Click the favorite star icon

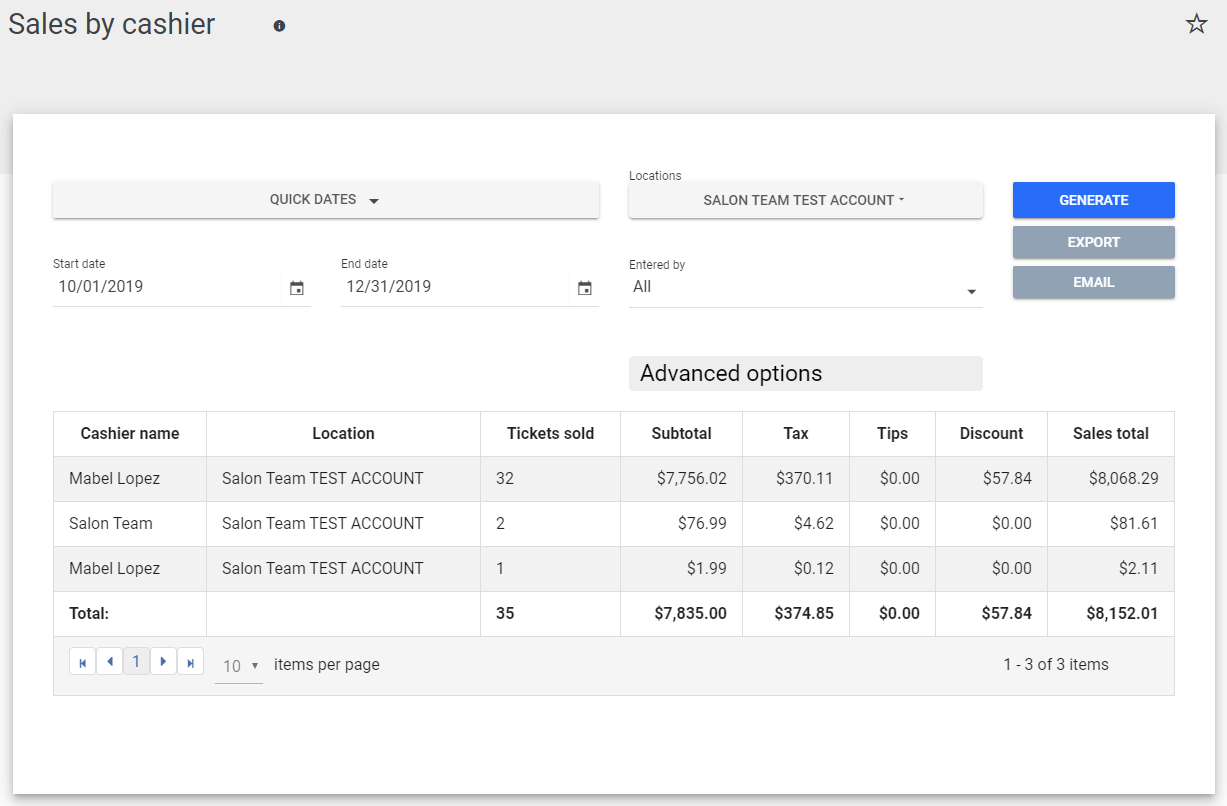[x=1196, y=25]
